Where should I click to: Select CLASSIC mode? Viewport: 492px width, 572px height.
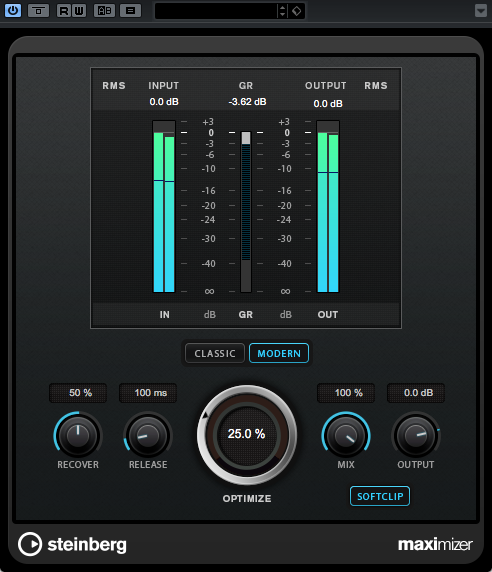215,353
